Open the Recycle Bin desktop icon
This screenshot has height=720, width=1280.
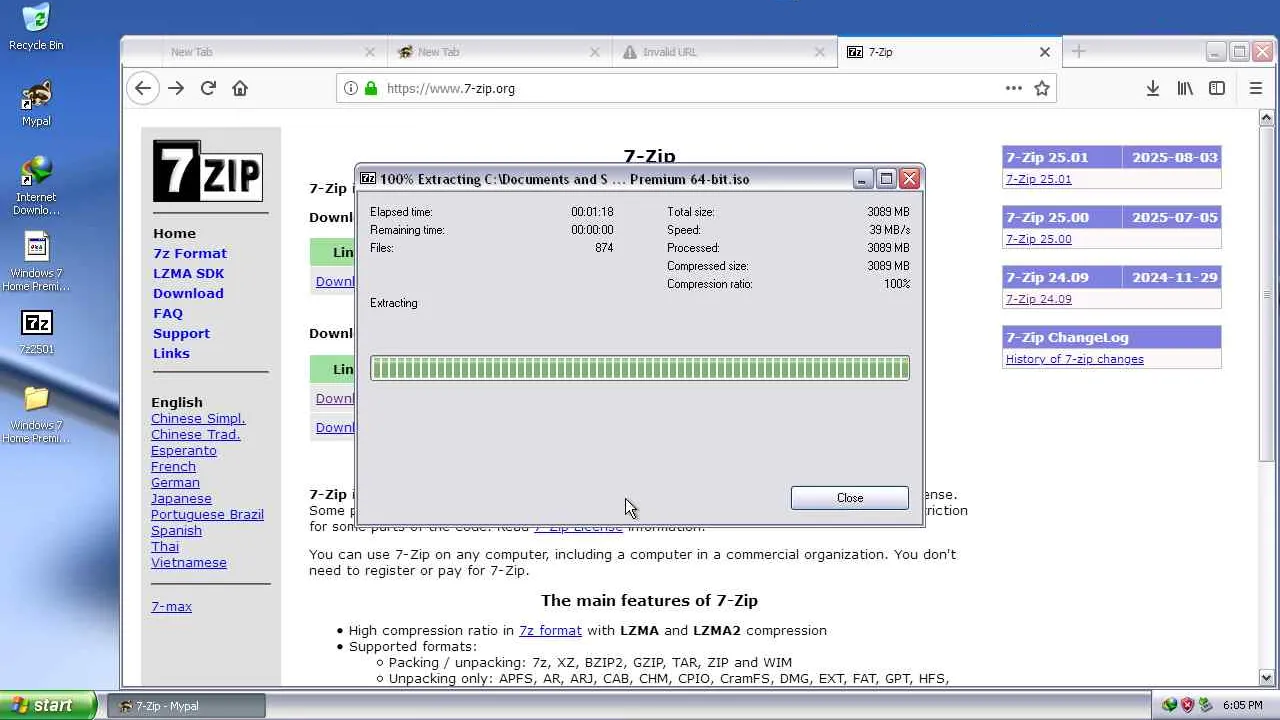pyautogui.click(x=36, y=27)
